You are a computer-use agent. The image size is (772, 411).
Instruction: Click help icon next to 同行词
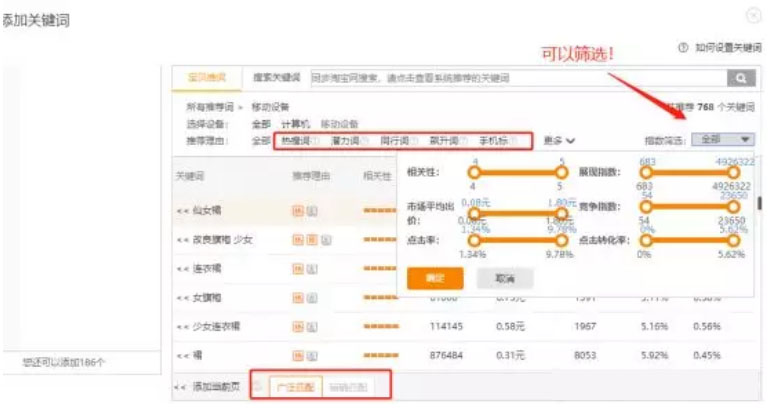tap(414, 141)
